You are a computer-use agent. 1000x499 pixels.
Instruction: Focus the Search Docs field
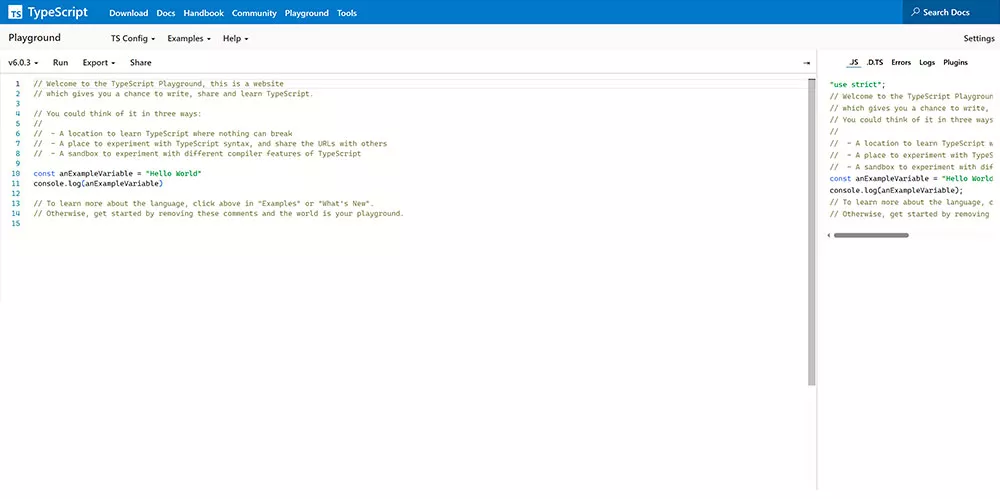[951, 12]
